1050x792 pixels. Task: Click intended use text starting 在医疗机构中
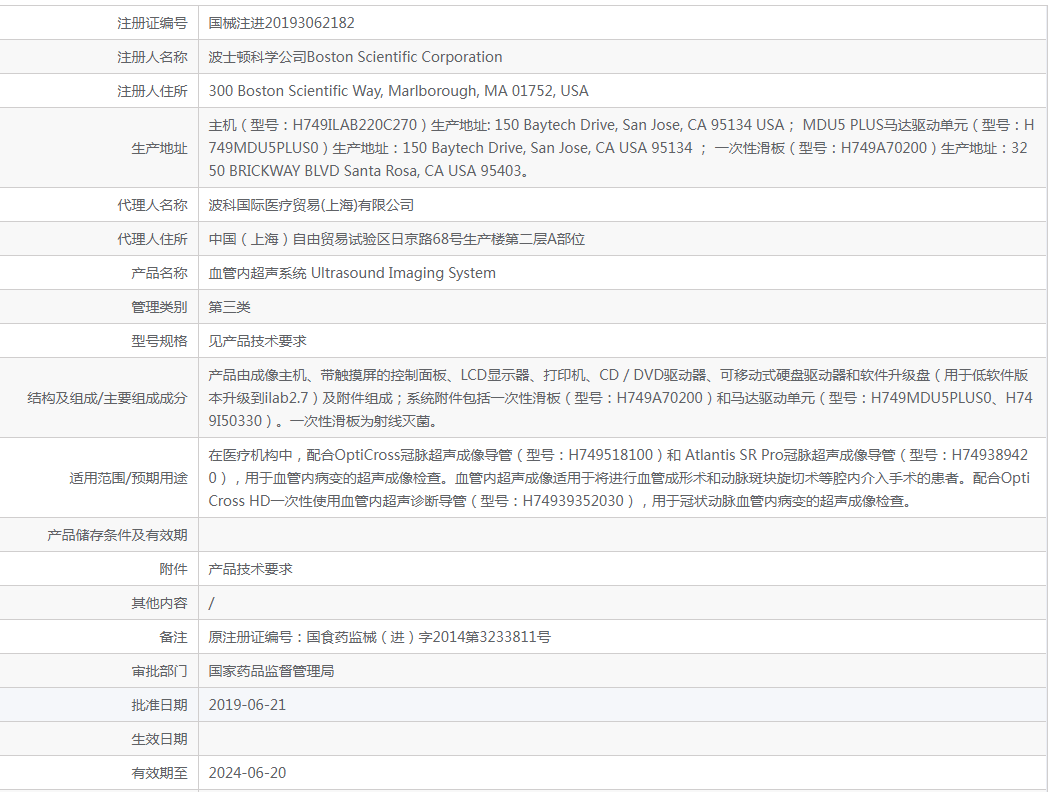(x=619, y=478)
